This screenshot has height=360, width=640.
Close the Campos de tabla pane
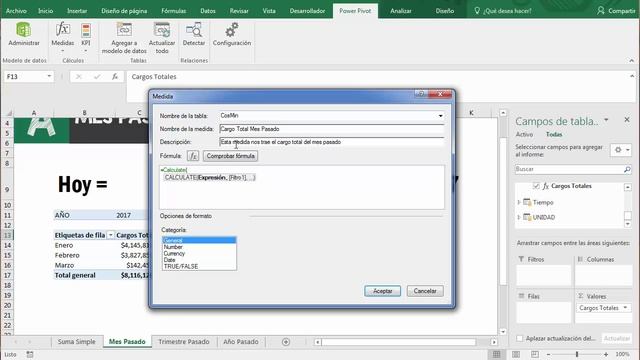(627, 120)
